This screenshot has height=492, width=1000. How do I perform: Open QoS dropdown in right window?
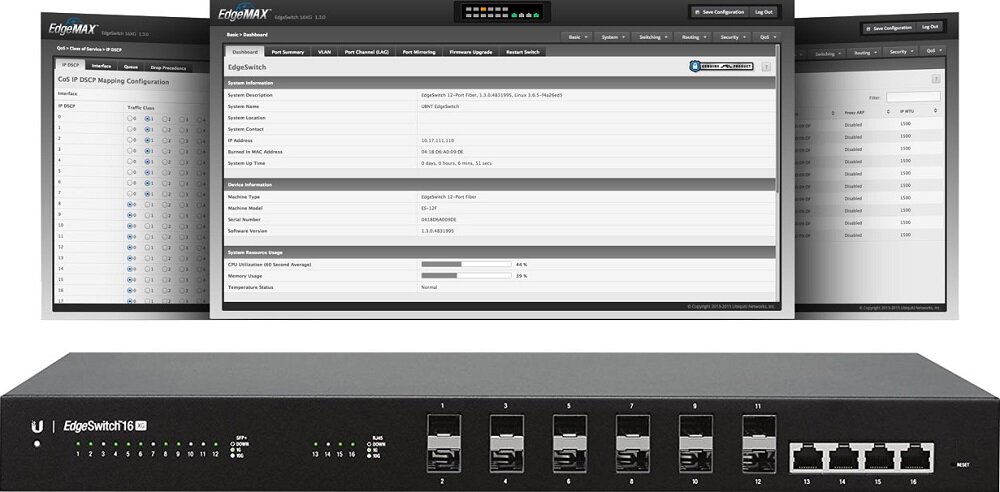pyautogui.click(x=933, y=50)
